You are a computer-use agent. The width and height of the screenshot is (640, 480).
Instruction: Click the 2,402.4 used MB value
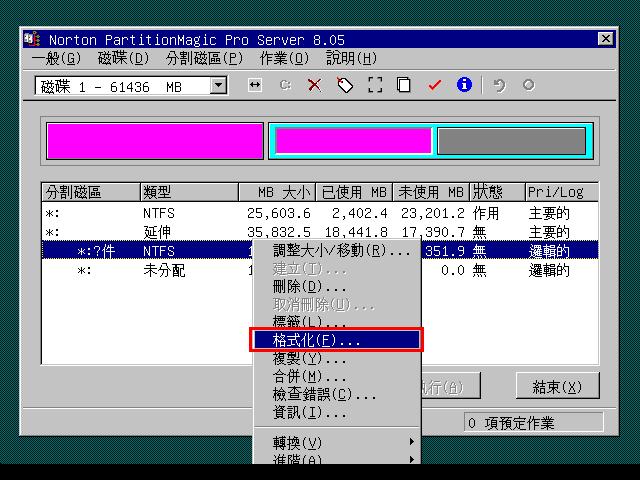[359, 213]
